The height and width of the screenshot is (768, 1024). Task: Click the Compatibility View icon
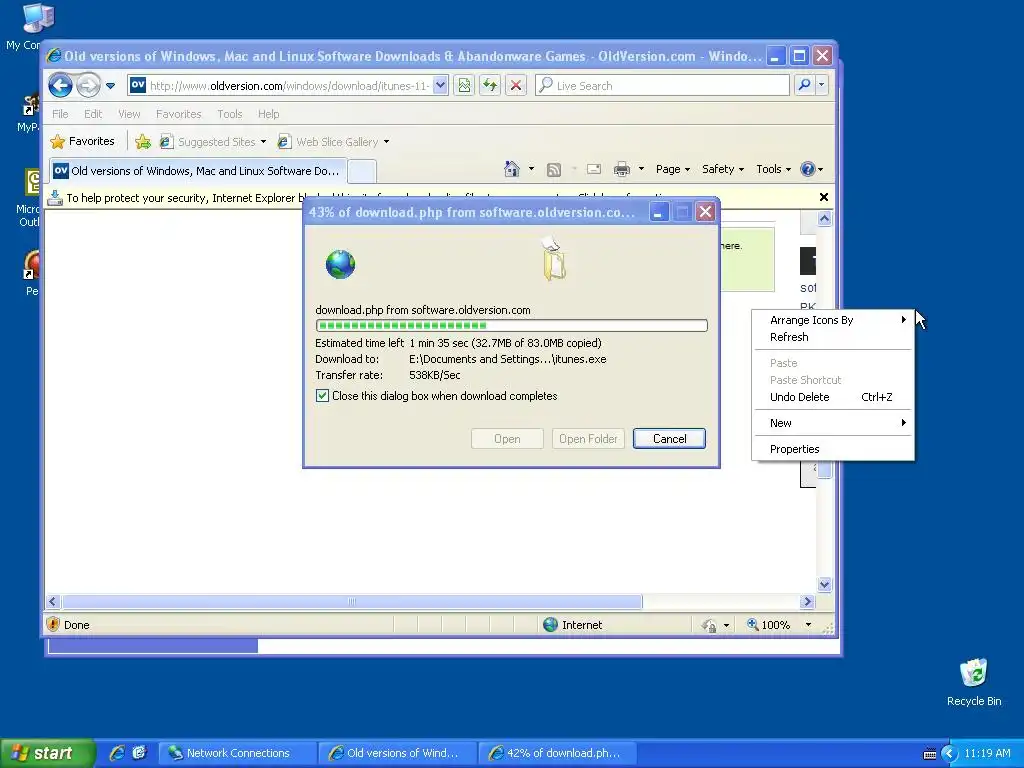(464, 86)
